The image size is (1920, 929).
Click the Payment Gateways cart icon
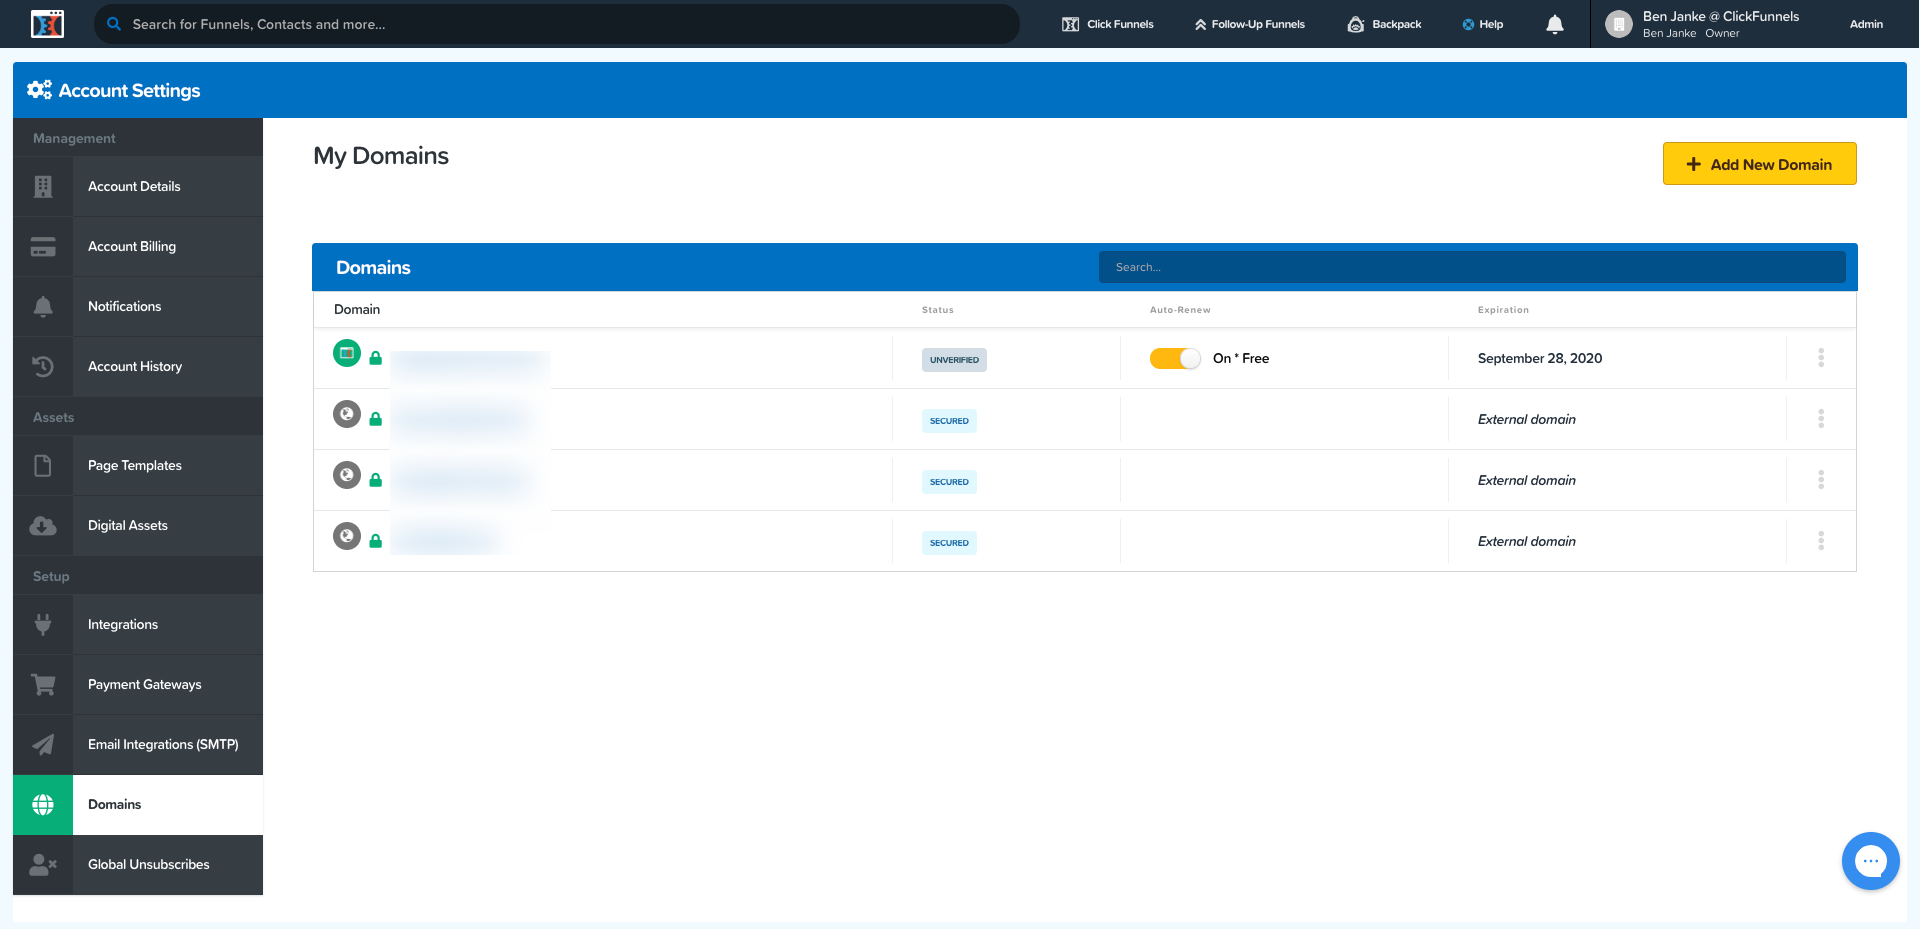[x=43, y=685]
